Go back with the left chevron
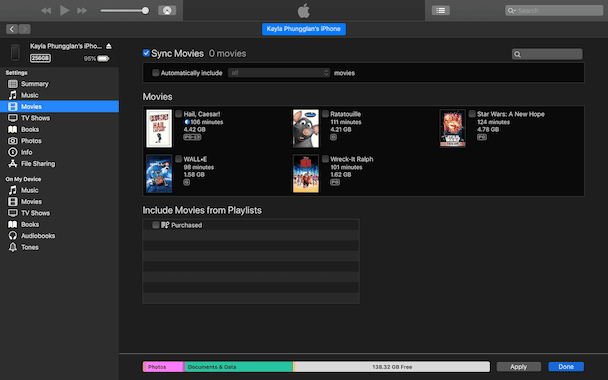 click(x=12, y=29)
